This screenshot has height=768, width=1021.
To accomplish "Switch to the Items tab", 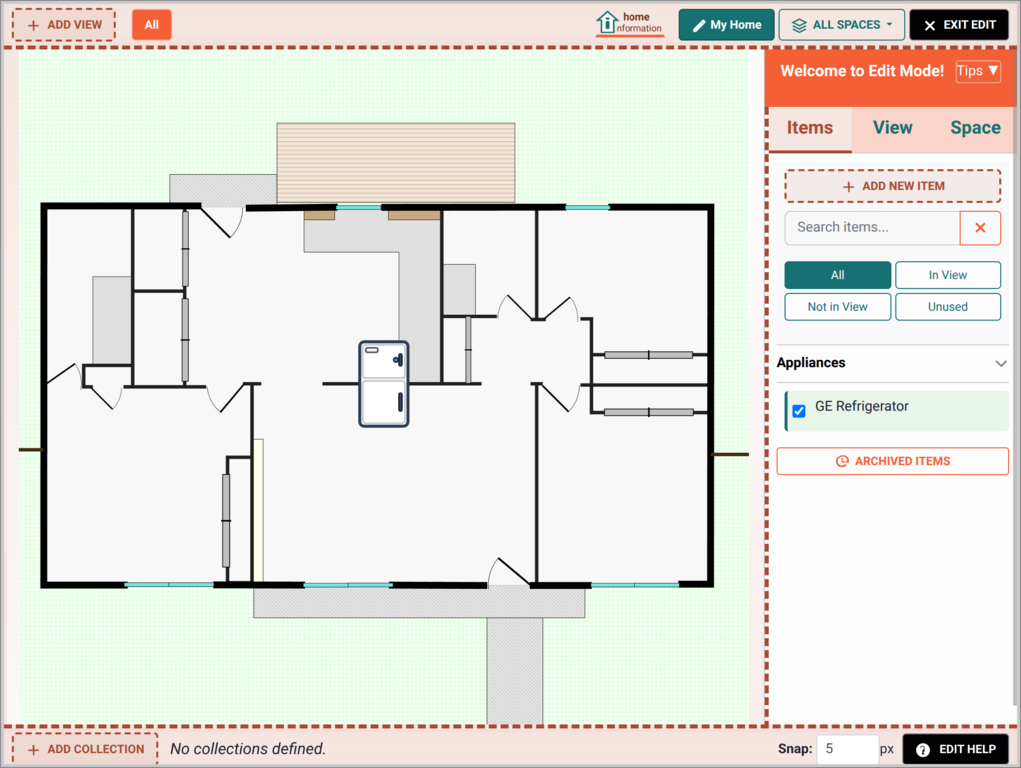I will coord(809,128).
